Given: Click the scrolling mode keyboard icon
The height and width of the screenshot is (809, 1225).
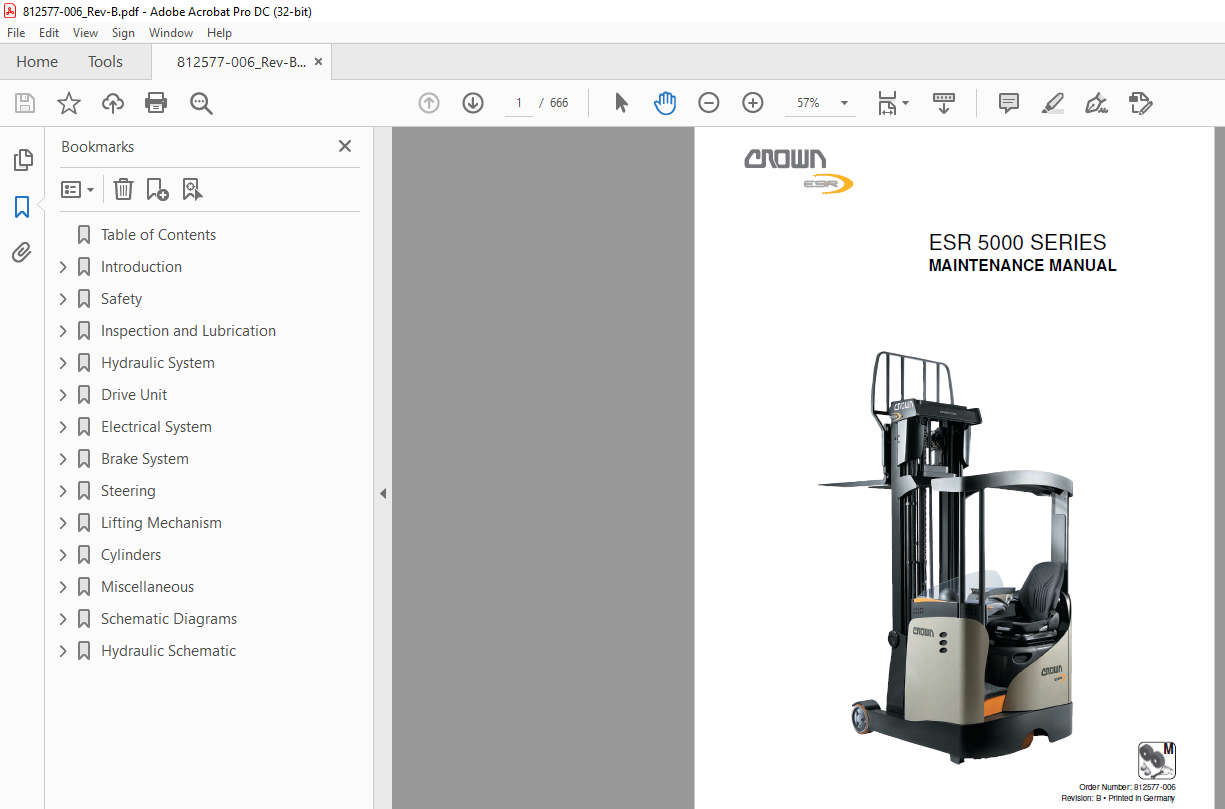Looking at the screenshot, I should [944, 103].
